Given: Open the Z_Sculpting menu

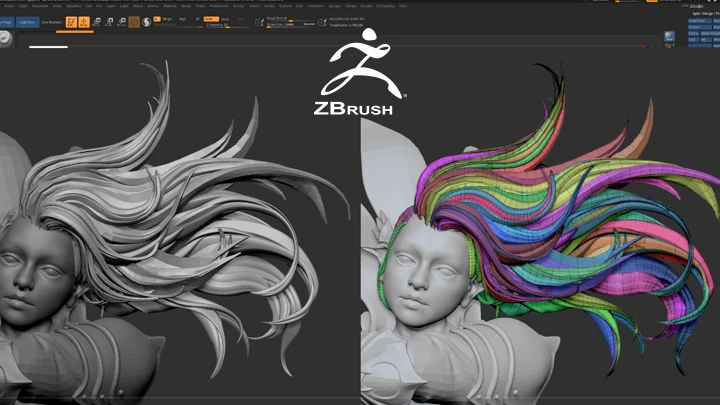Looking at the screenshot, I should tap(385, 6).
